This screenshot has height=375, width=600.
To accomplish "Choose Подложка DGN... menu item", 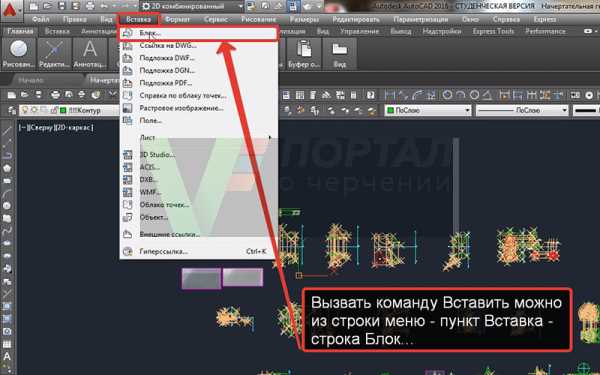I will [198, 70].
